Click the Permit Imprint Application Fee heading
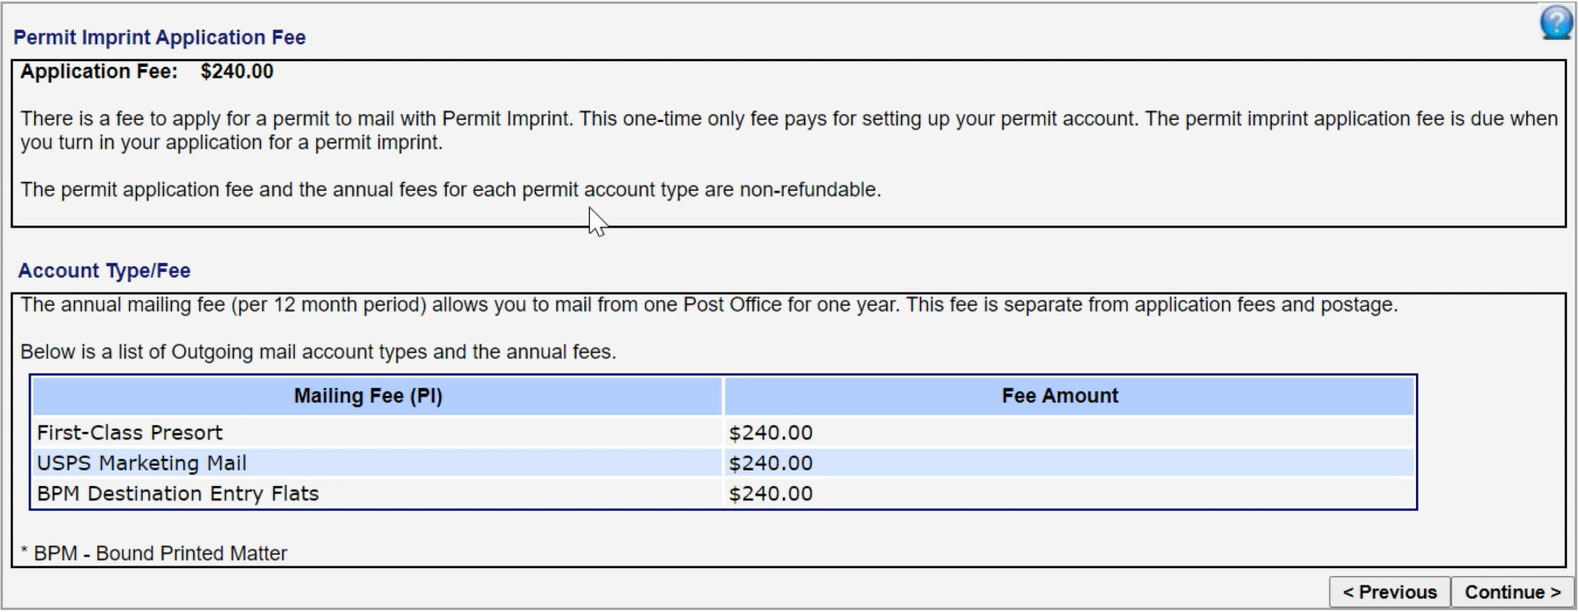 (159, 37)
